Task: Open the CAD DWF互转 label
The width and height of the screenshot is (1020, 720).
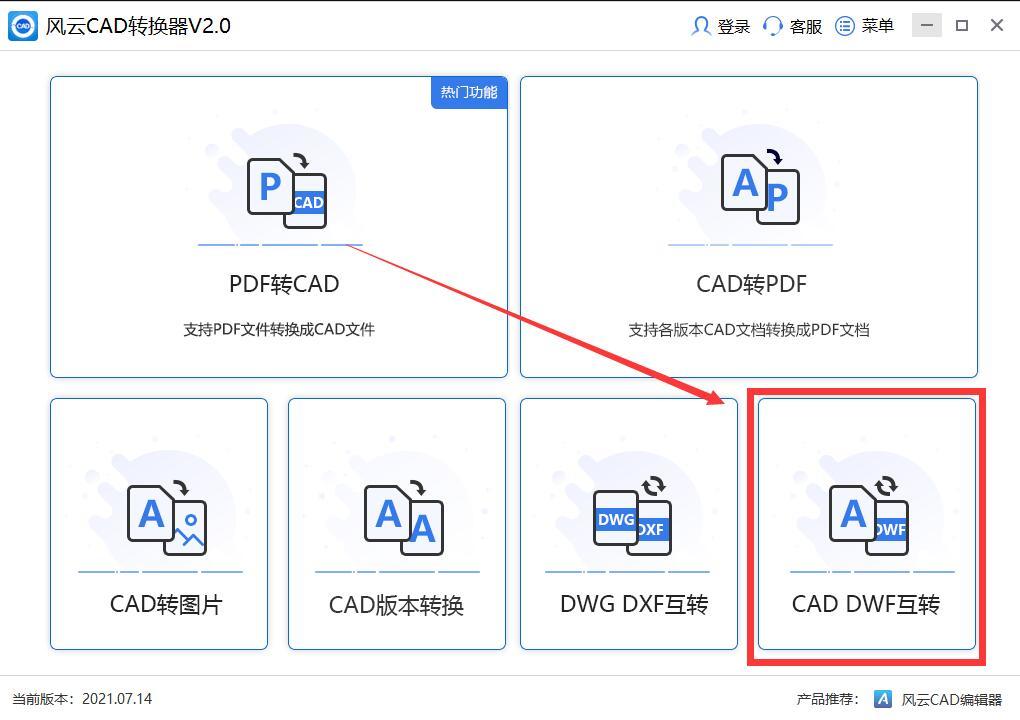Action: 866,604
